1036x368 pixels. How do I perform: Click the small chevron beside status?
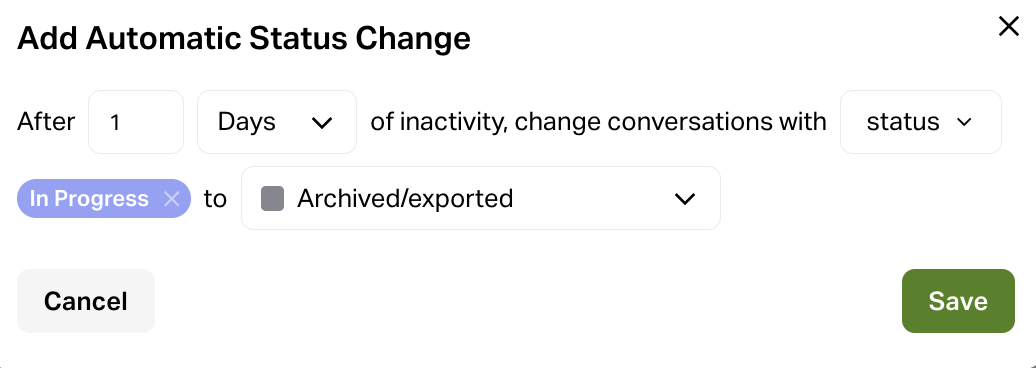coord(964,122)
